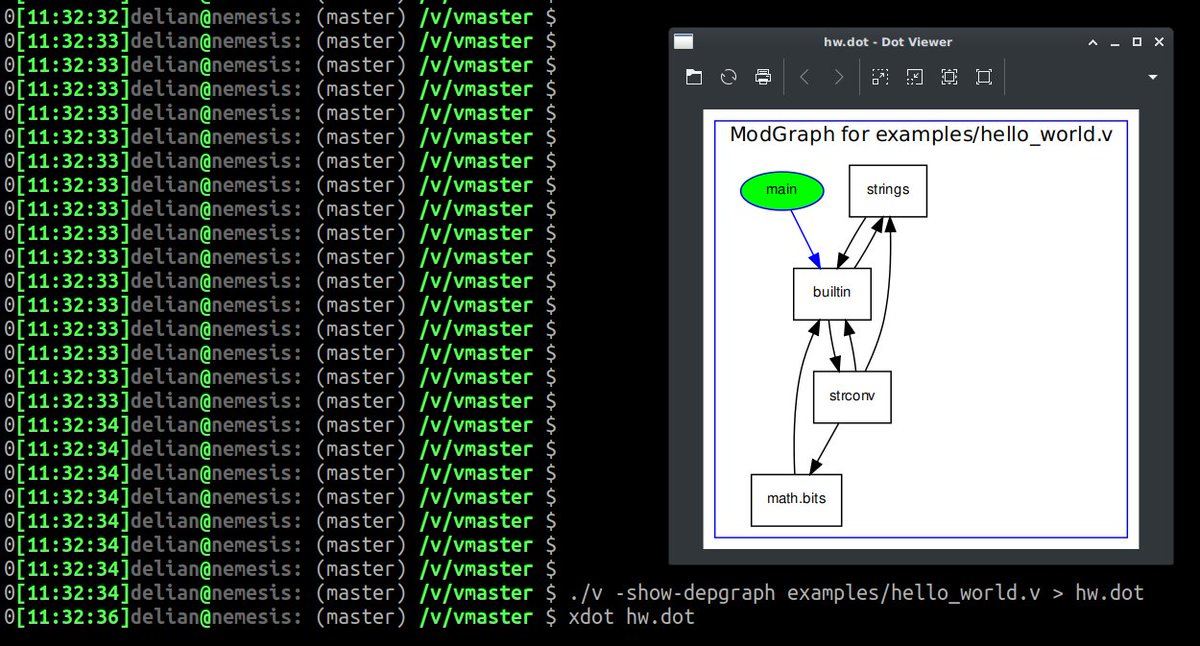Zoom in on the graph
Image resolution: width=1200 pixels, height=646 pixels.
tap(880, 76)
